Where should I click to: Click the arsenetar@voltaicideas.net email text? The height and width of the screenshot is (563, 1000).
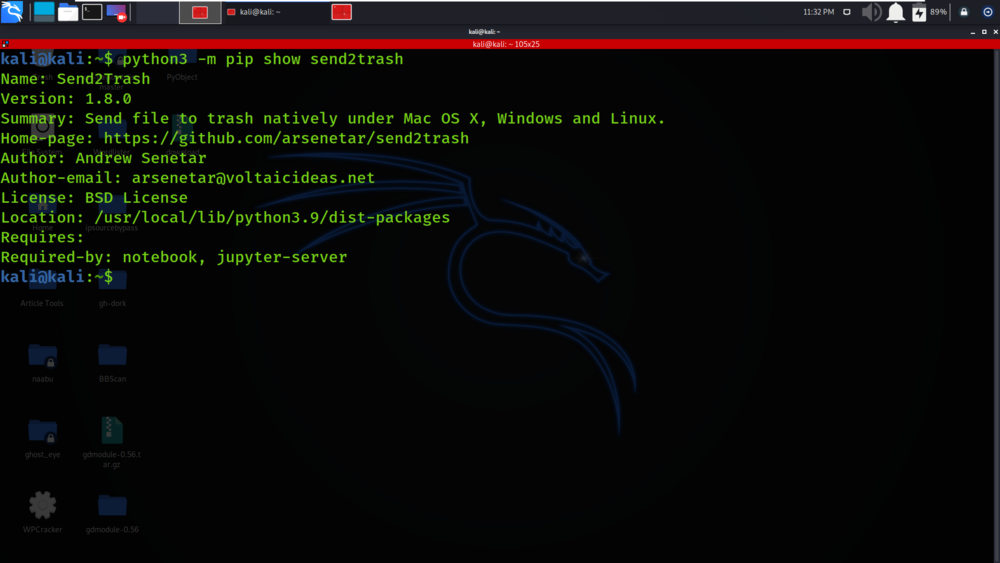(x=253, y=178)
